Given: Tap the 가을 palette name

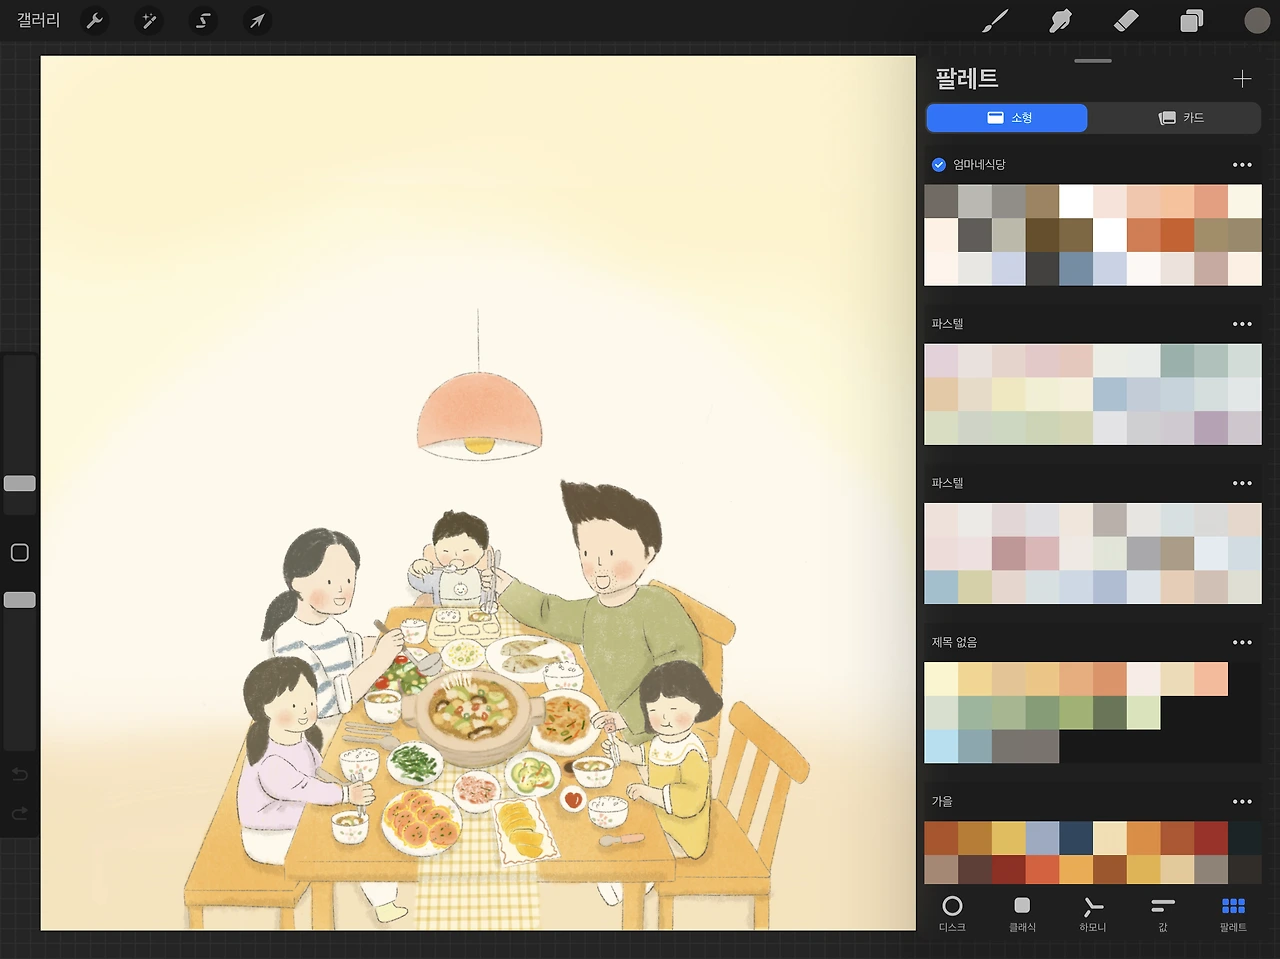Looking at the screenshot, I should 942,801.
